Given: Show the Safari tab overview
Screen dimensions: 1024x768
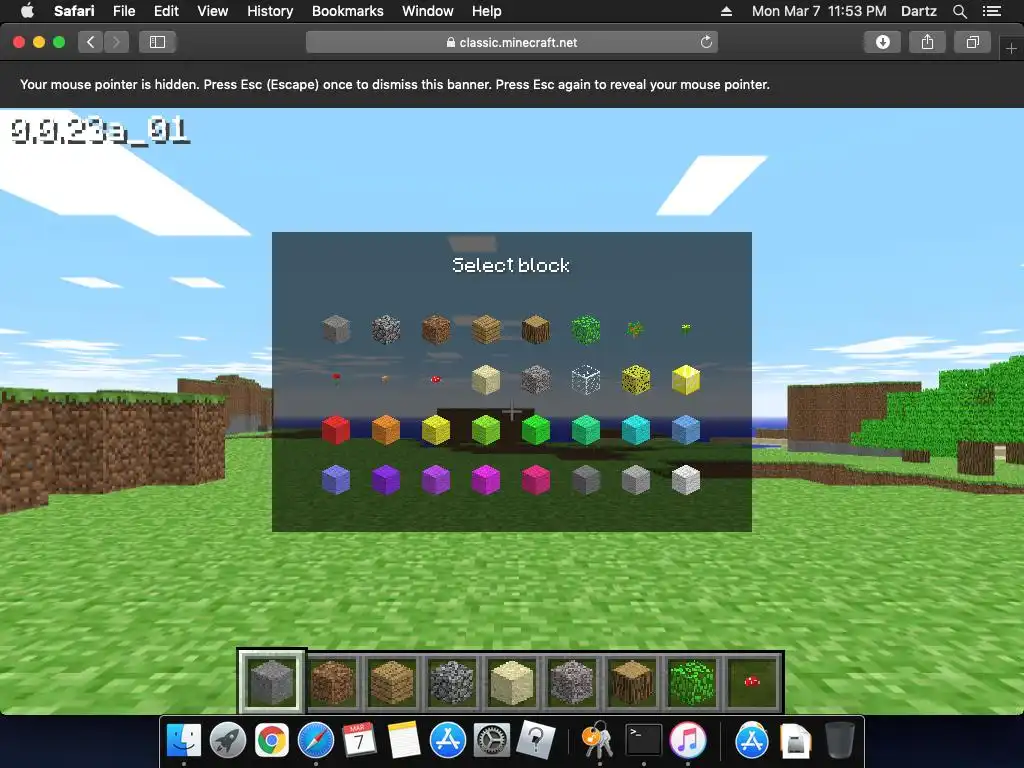Looking at the screenshot, I should click(x=972, y=42).
